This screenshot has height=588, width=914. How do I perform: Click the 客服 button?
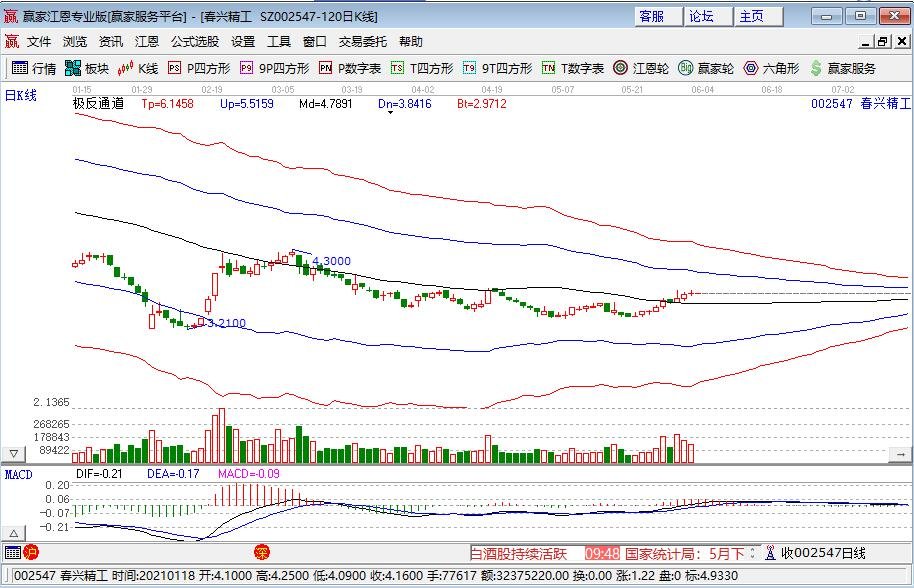pos(651,16)
